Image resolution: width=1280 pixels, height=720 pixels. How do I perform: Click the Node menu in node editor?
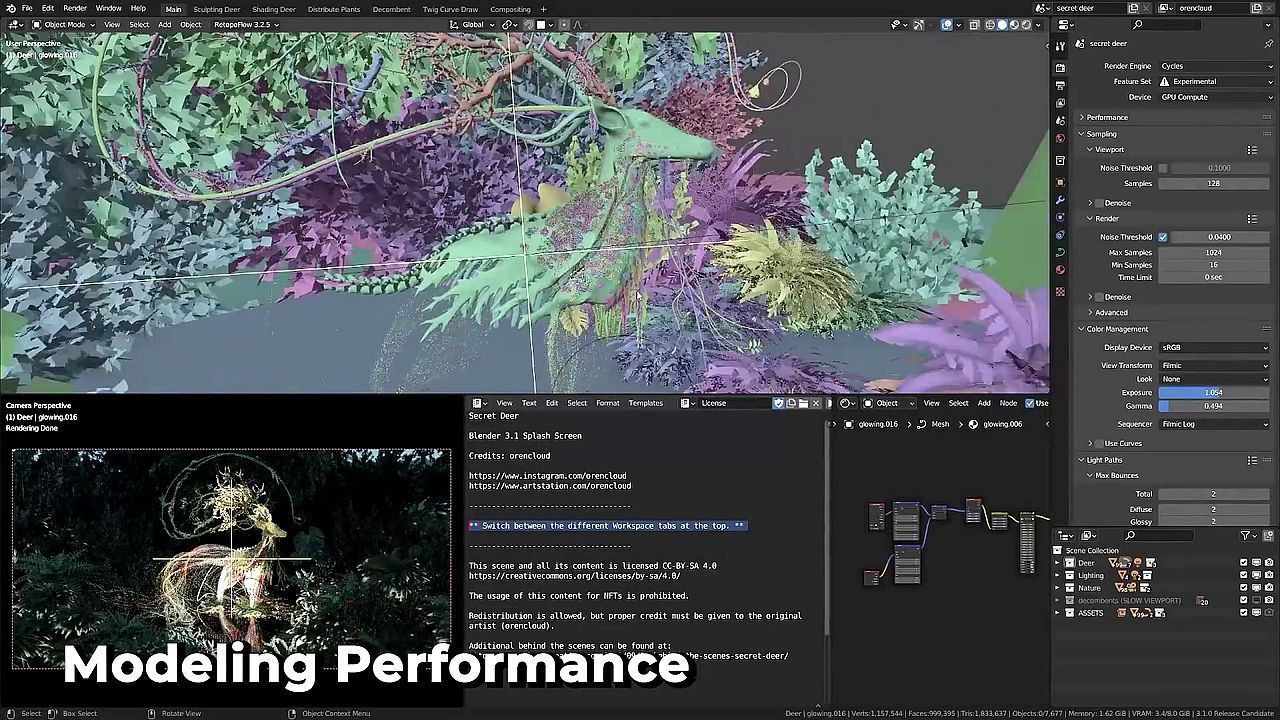coord(1008,403)
